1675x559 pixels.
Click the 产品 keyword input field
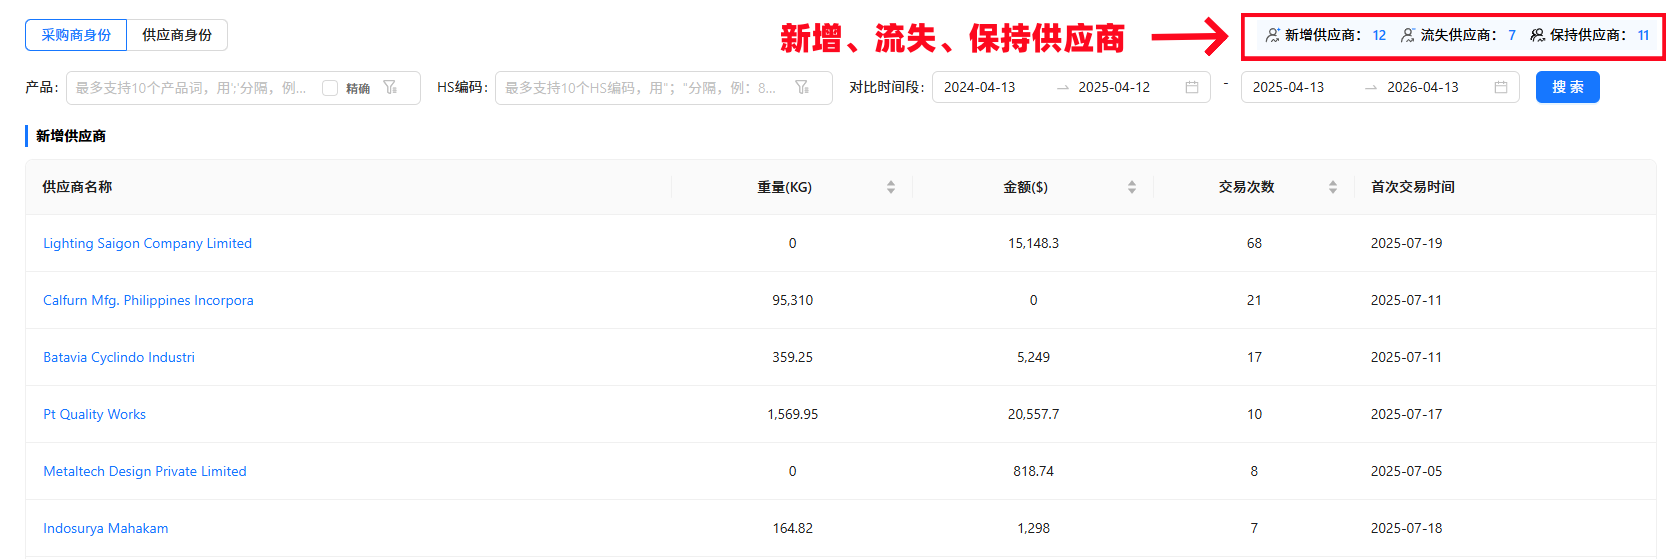(x=190, y=88)
